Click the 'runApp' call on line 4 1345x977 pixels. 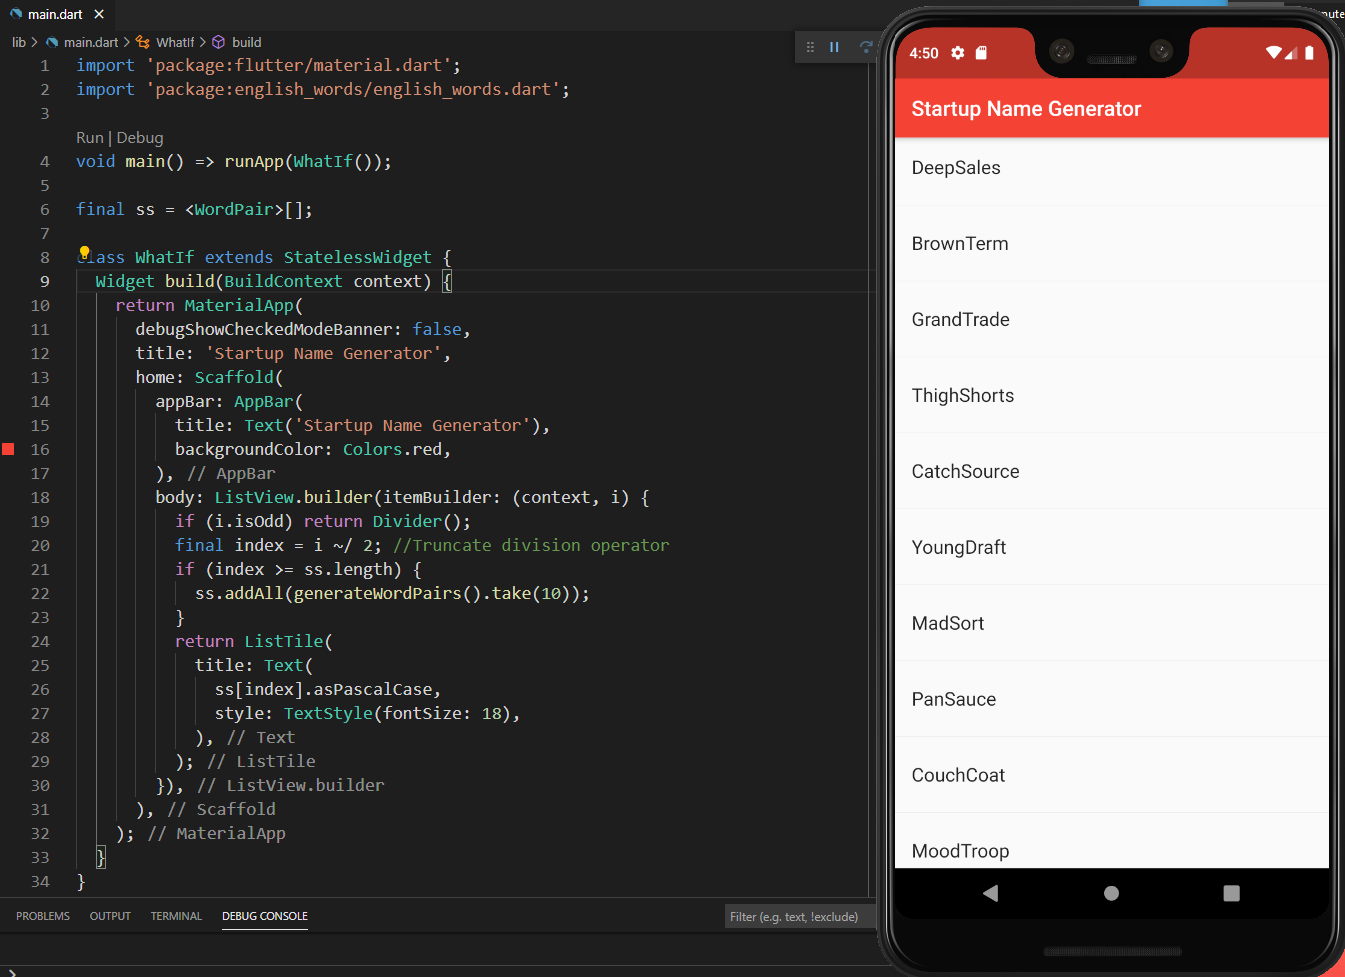point(254,161)
